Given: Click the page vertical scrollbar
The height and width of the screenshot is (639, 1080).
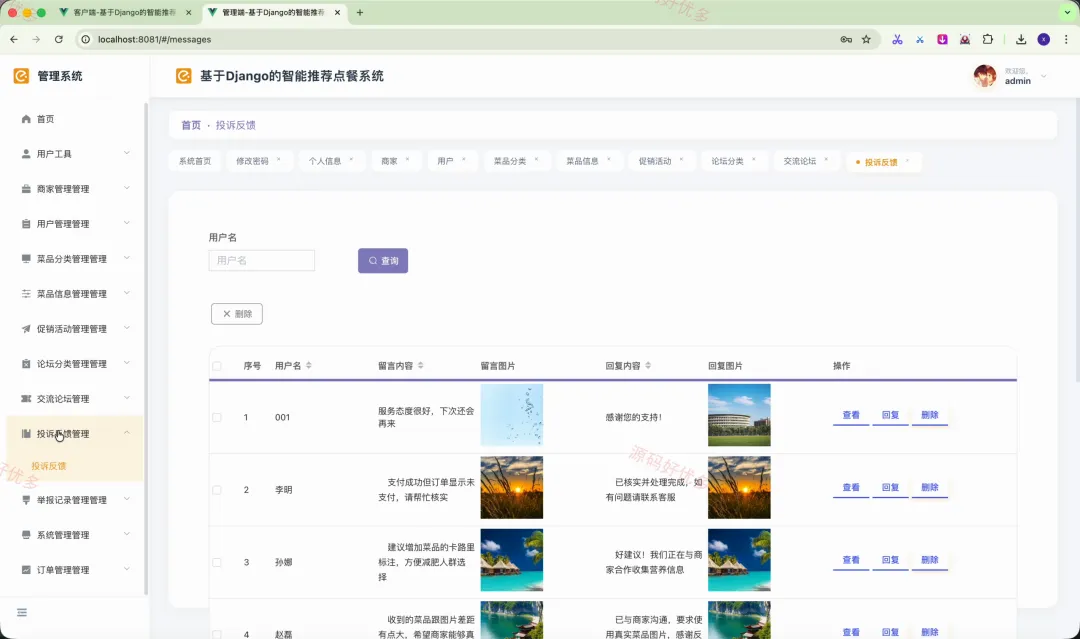Looking at the screenshot, I should click(x=1077, y=241).
